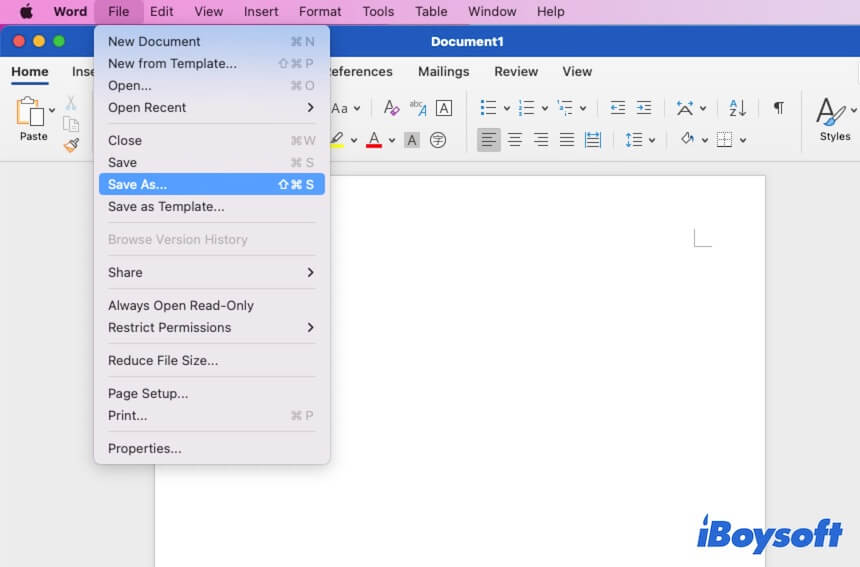Viewport: 860px width, 567px height.
Task: Switch to the Review ribbon tab
Action: point(516,72)
